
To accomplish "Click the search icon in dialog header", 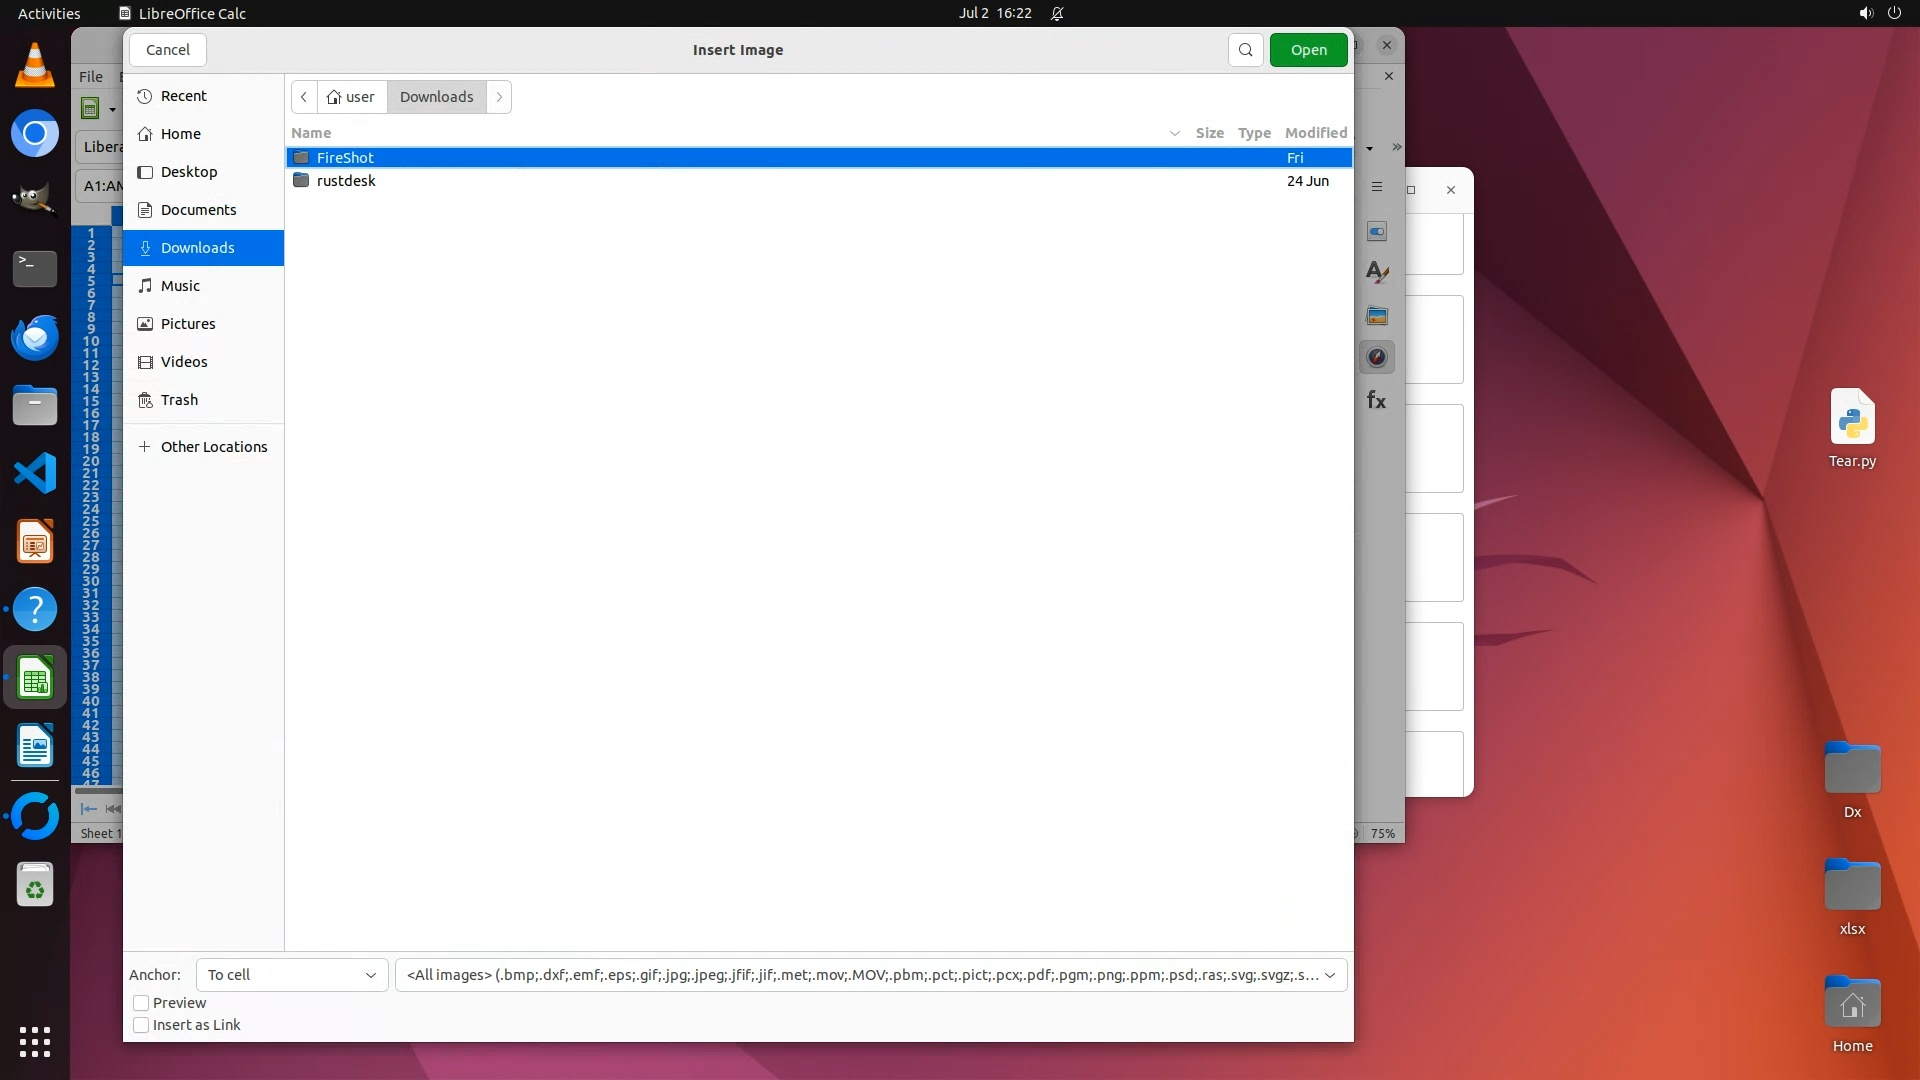I will pos(1245,50).
